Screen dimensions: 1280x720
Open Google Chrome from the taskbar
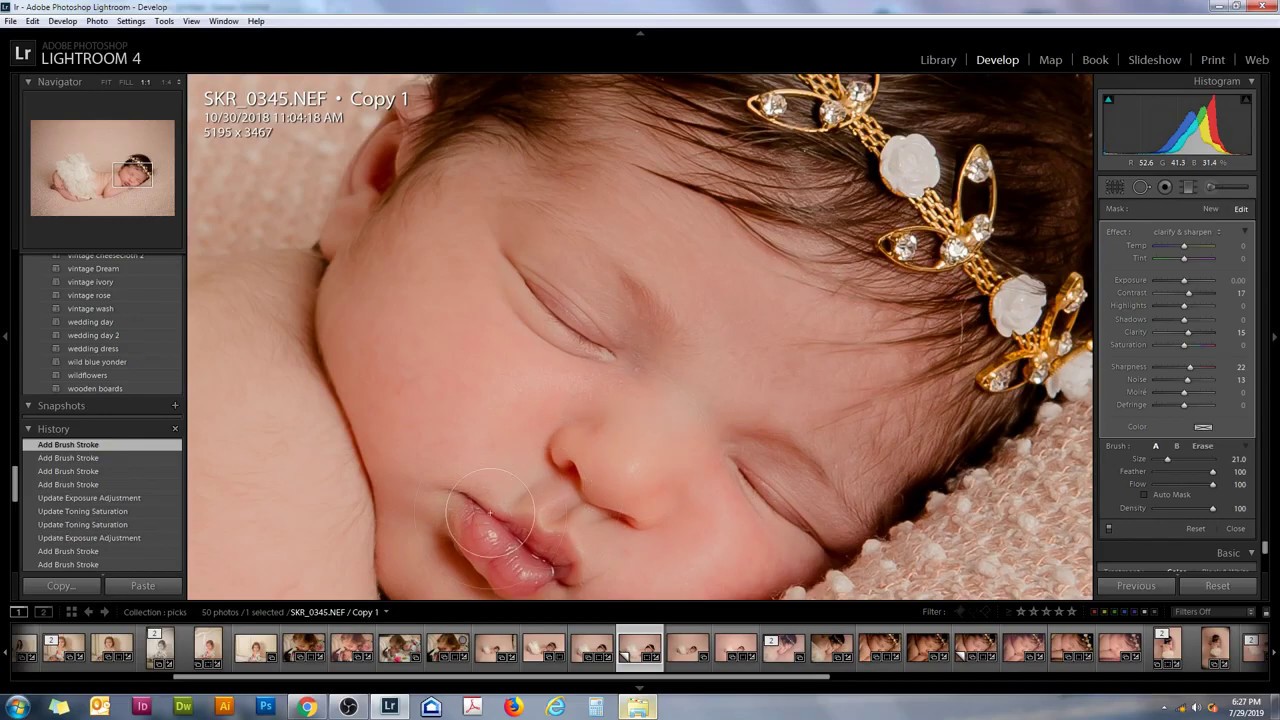click(x=307, y=706)
